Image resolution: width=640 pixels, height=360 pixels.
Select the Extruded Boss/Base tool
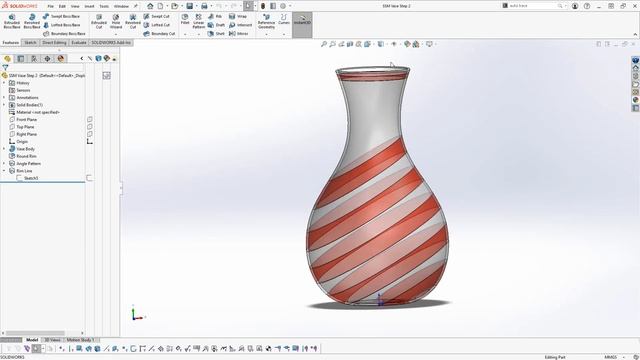pyautogui.click(x=12, y=21)
